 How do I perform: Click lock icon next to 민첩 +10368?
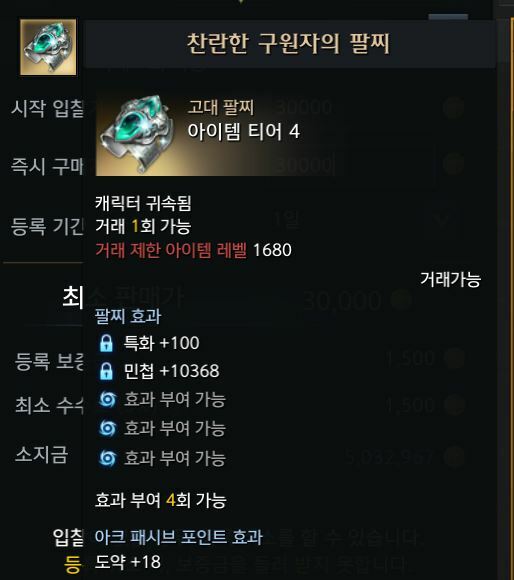(x=106, y=371)
